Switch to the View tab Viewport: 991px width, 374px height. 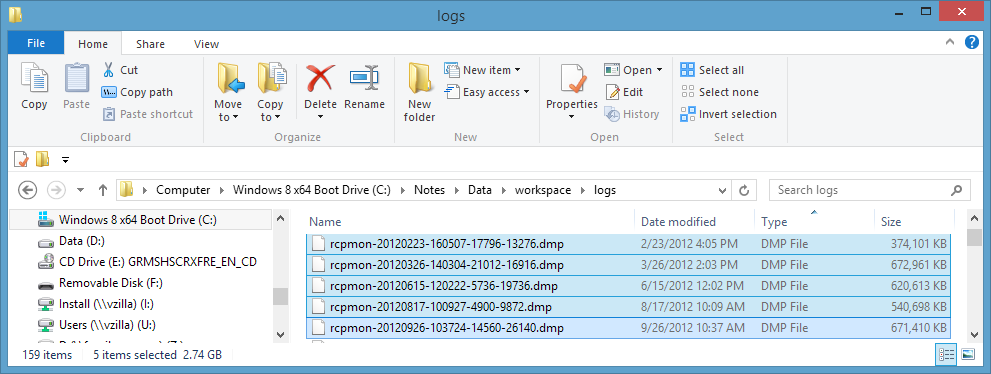[207, 44]
